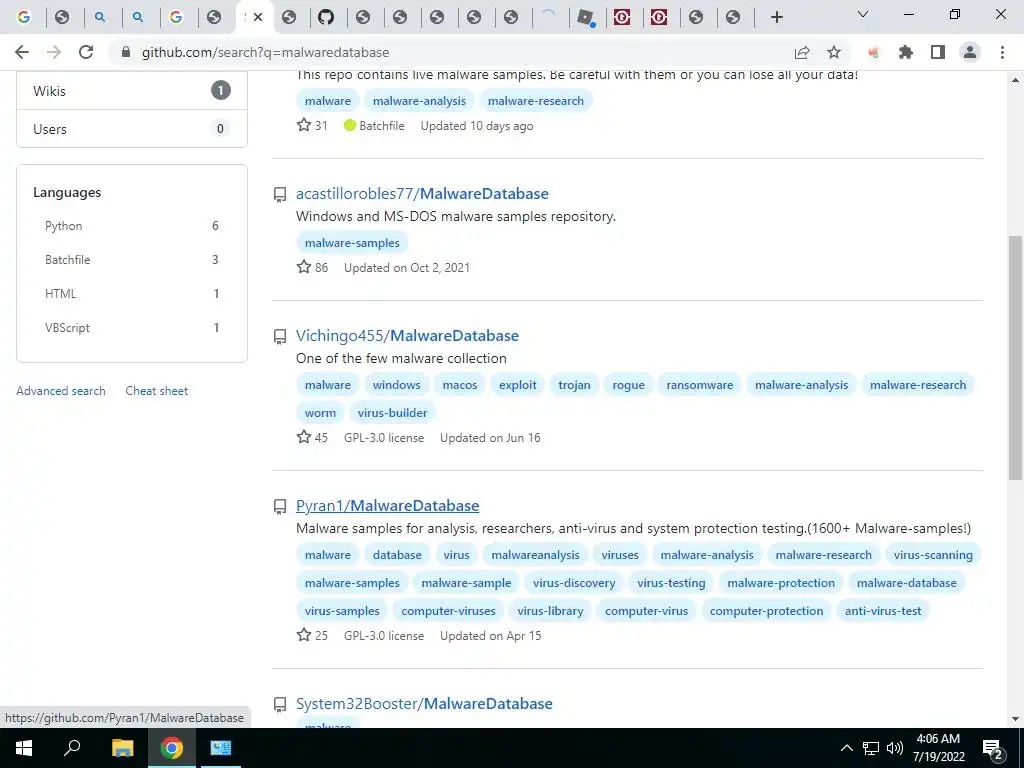
Task: Bookmark this page with the star
Action: (834, 52)
